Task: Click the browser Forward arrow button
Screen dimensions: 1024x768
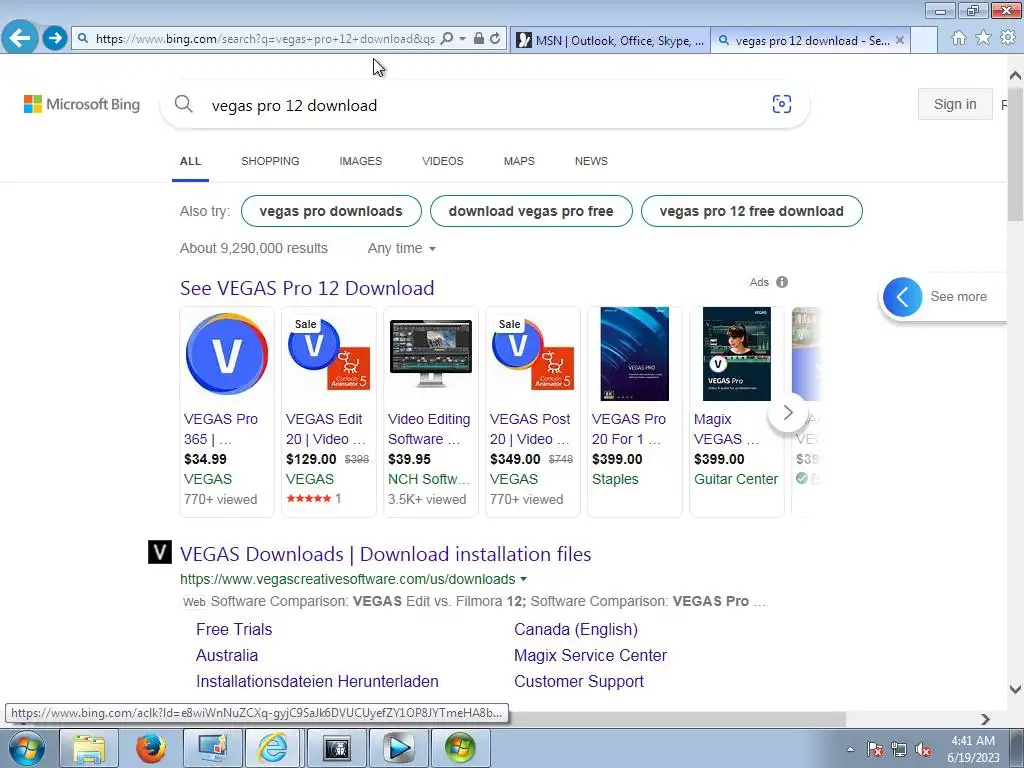Action: point(56,39)
